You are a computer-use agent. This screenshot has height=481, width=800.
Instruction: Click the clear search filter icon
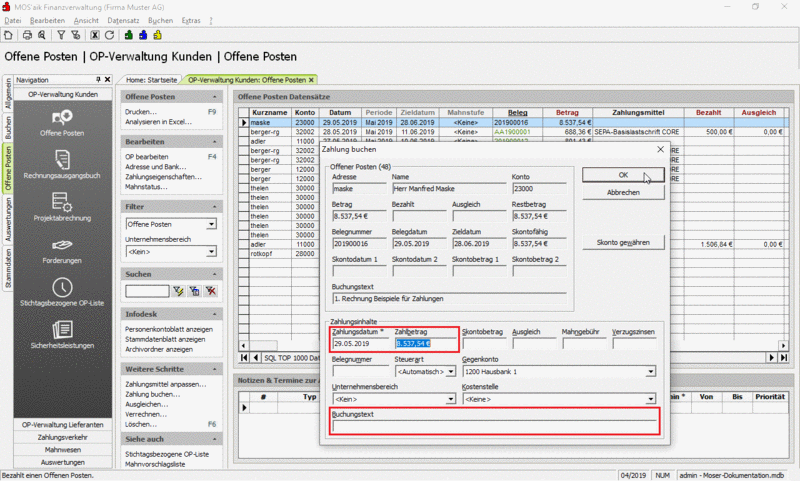click(211, 291)
